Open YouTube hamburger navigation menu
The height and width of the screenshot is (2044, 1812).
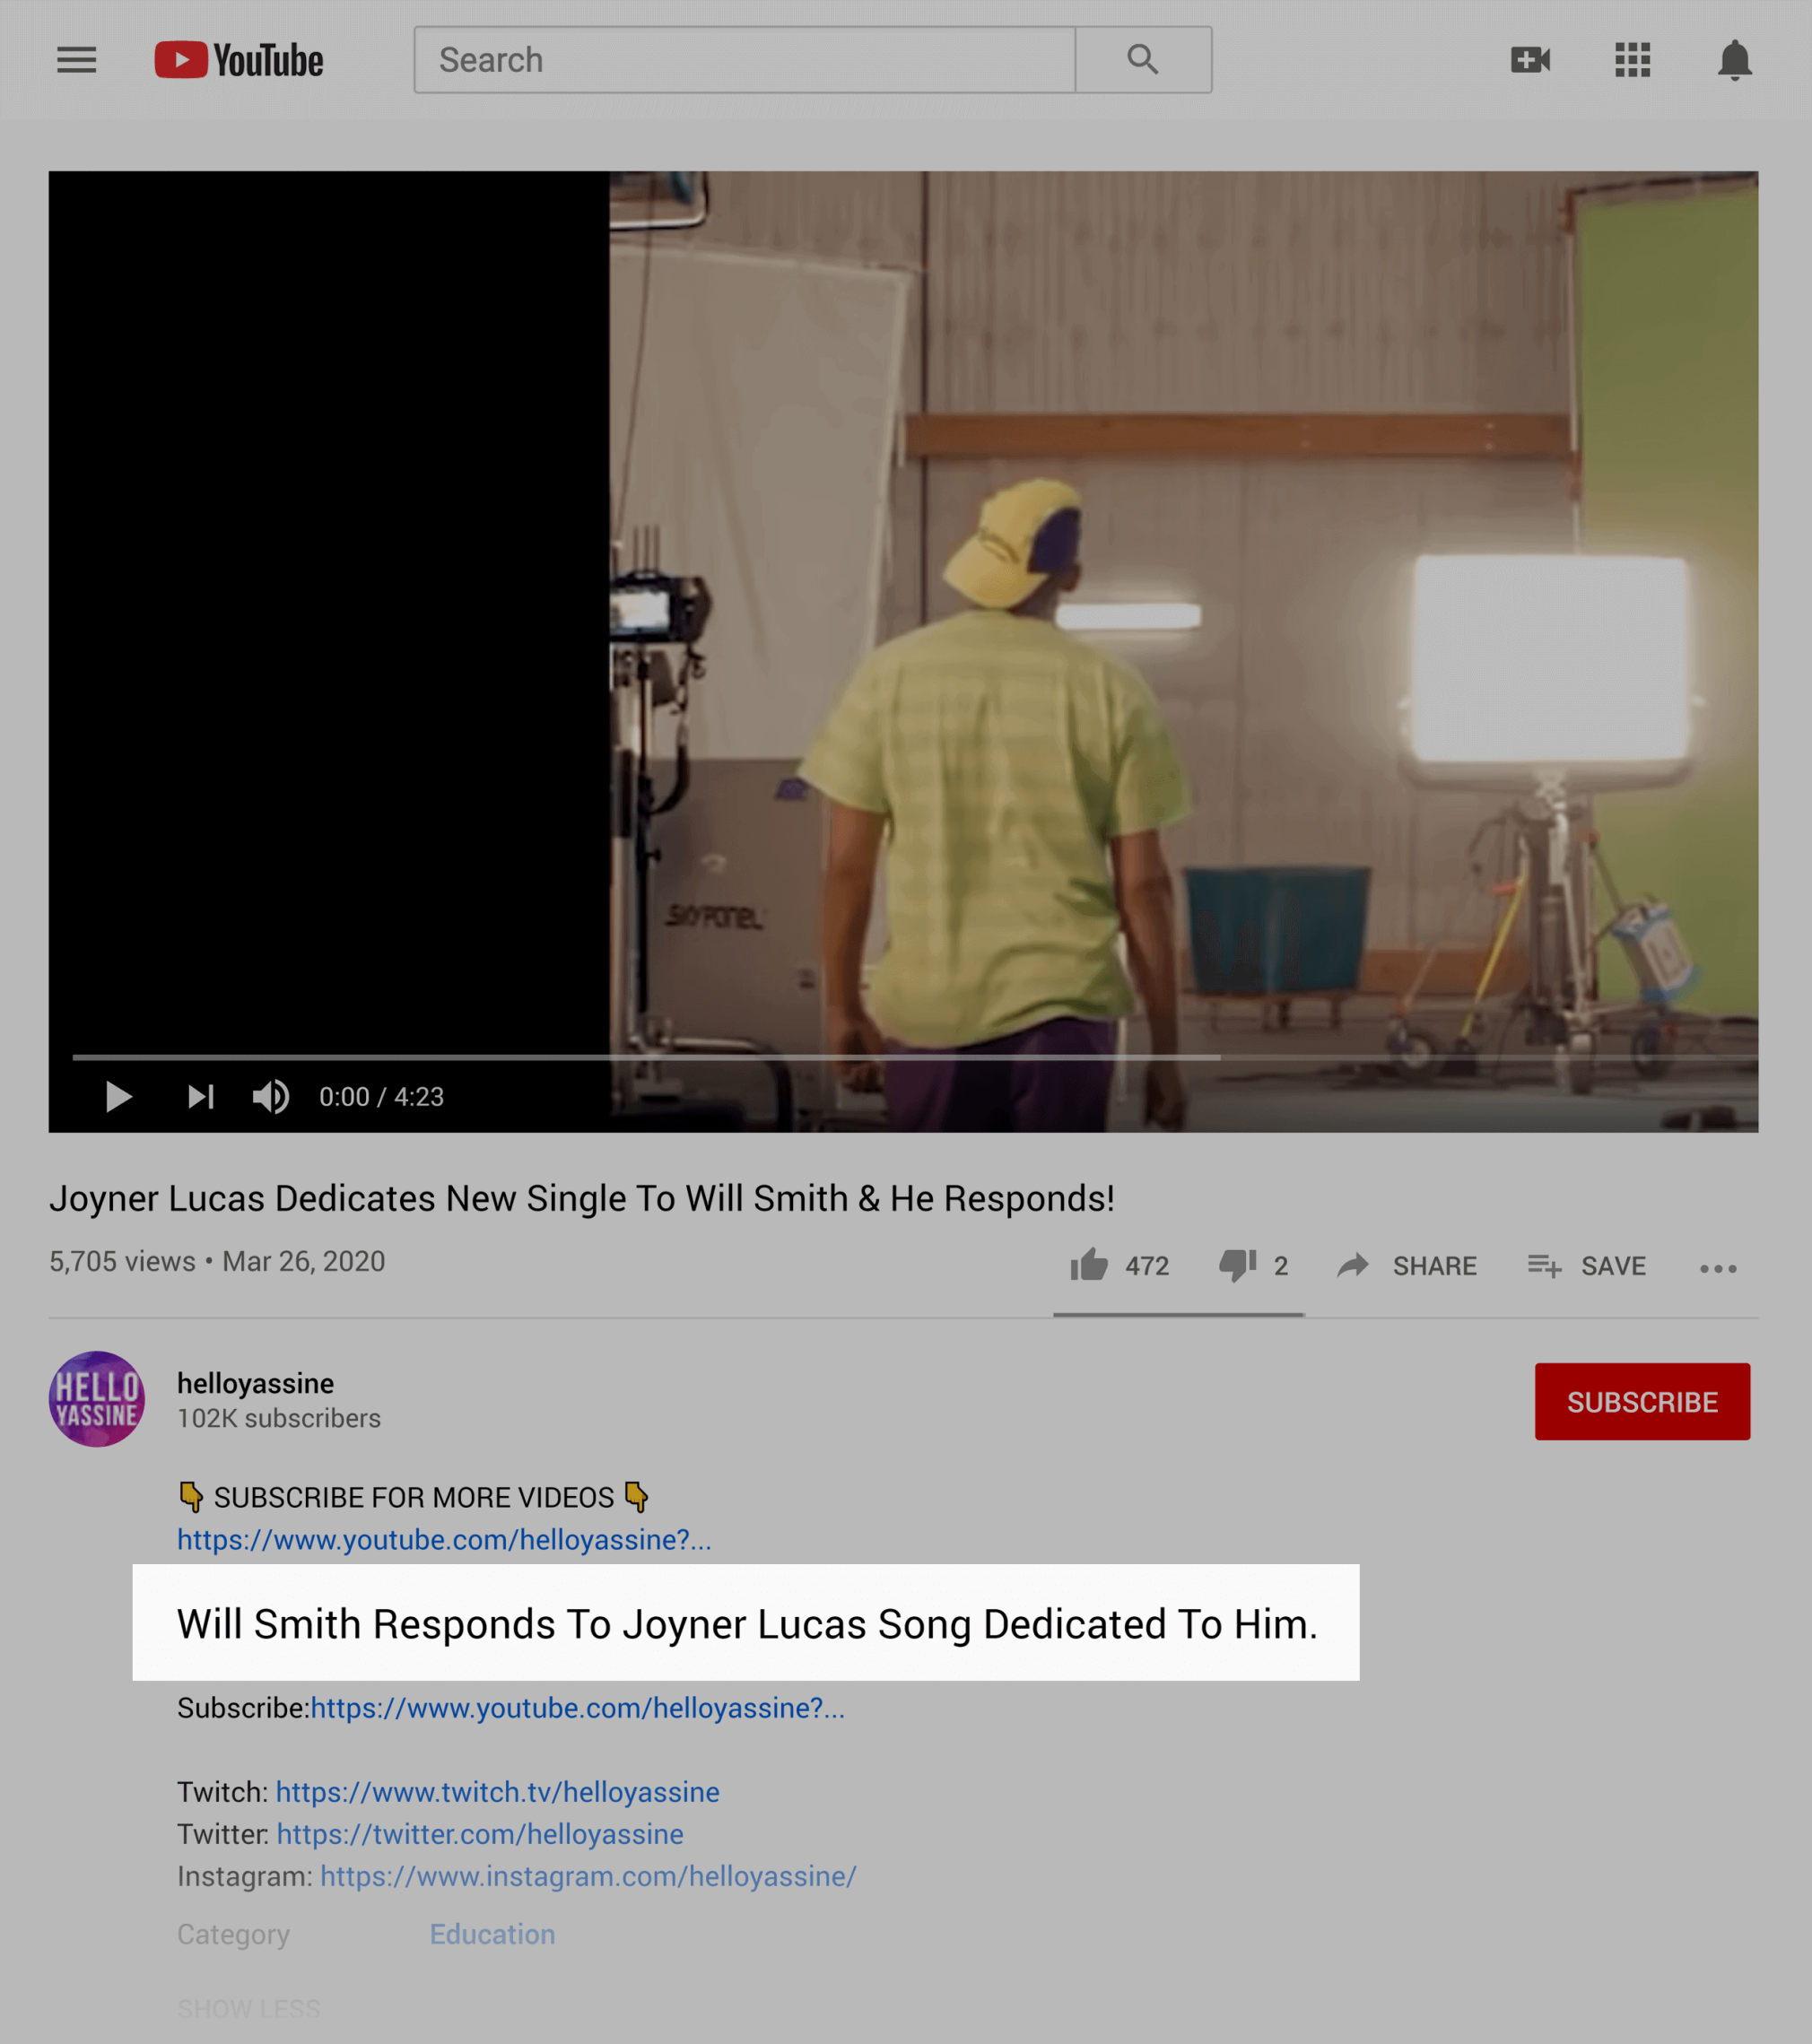pos(75,59)
